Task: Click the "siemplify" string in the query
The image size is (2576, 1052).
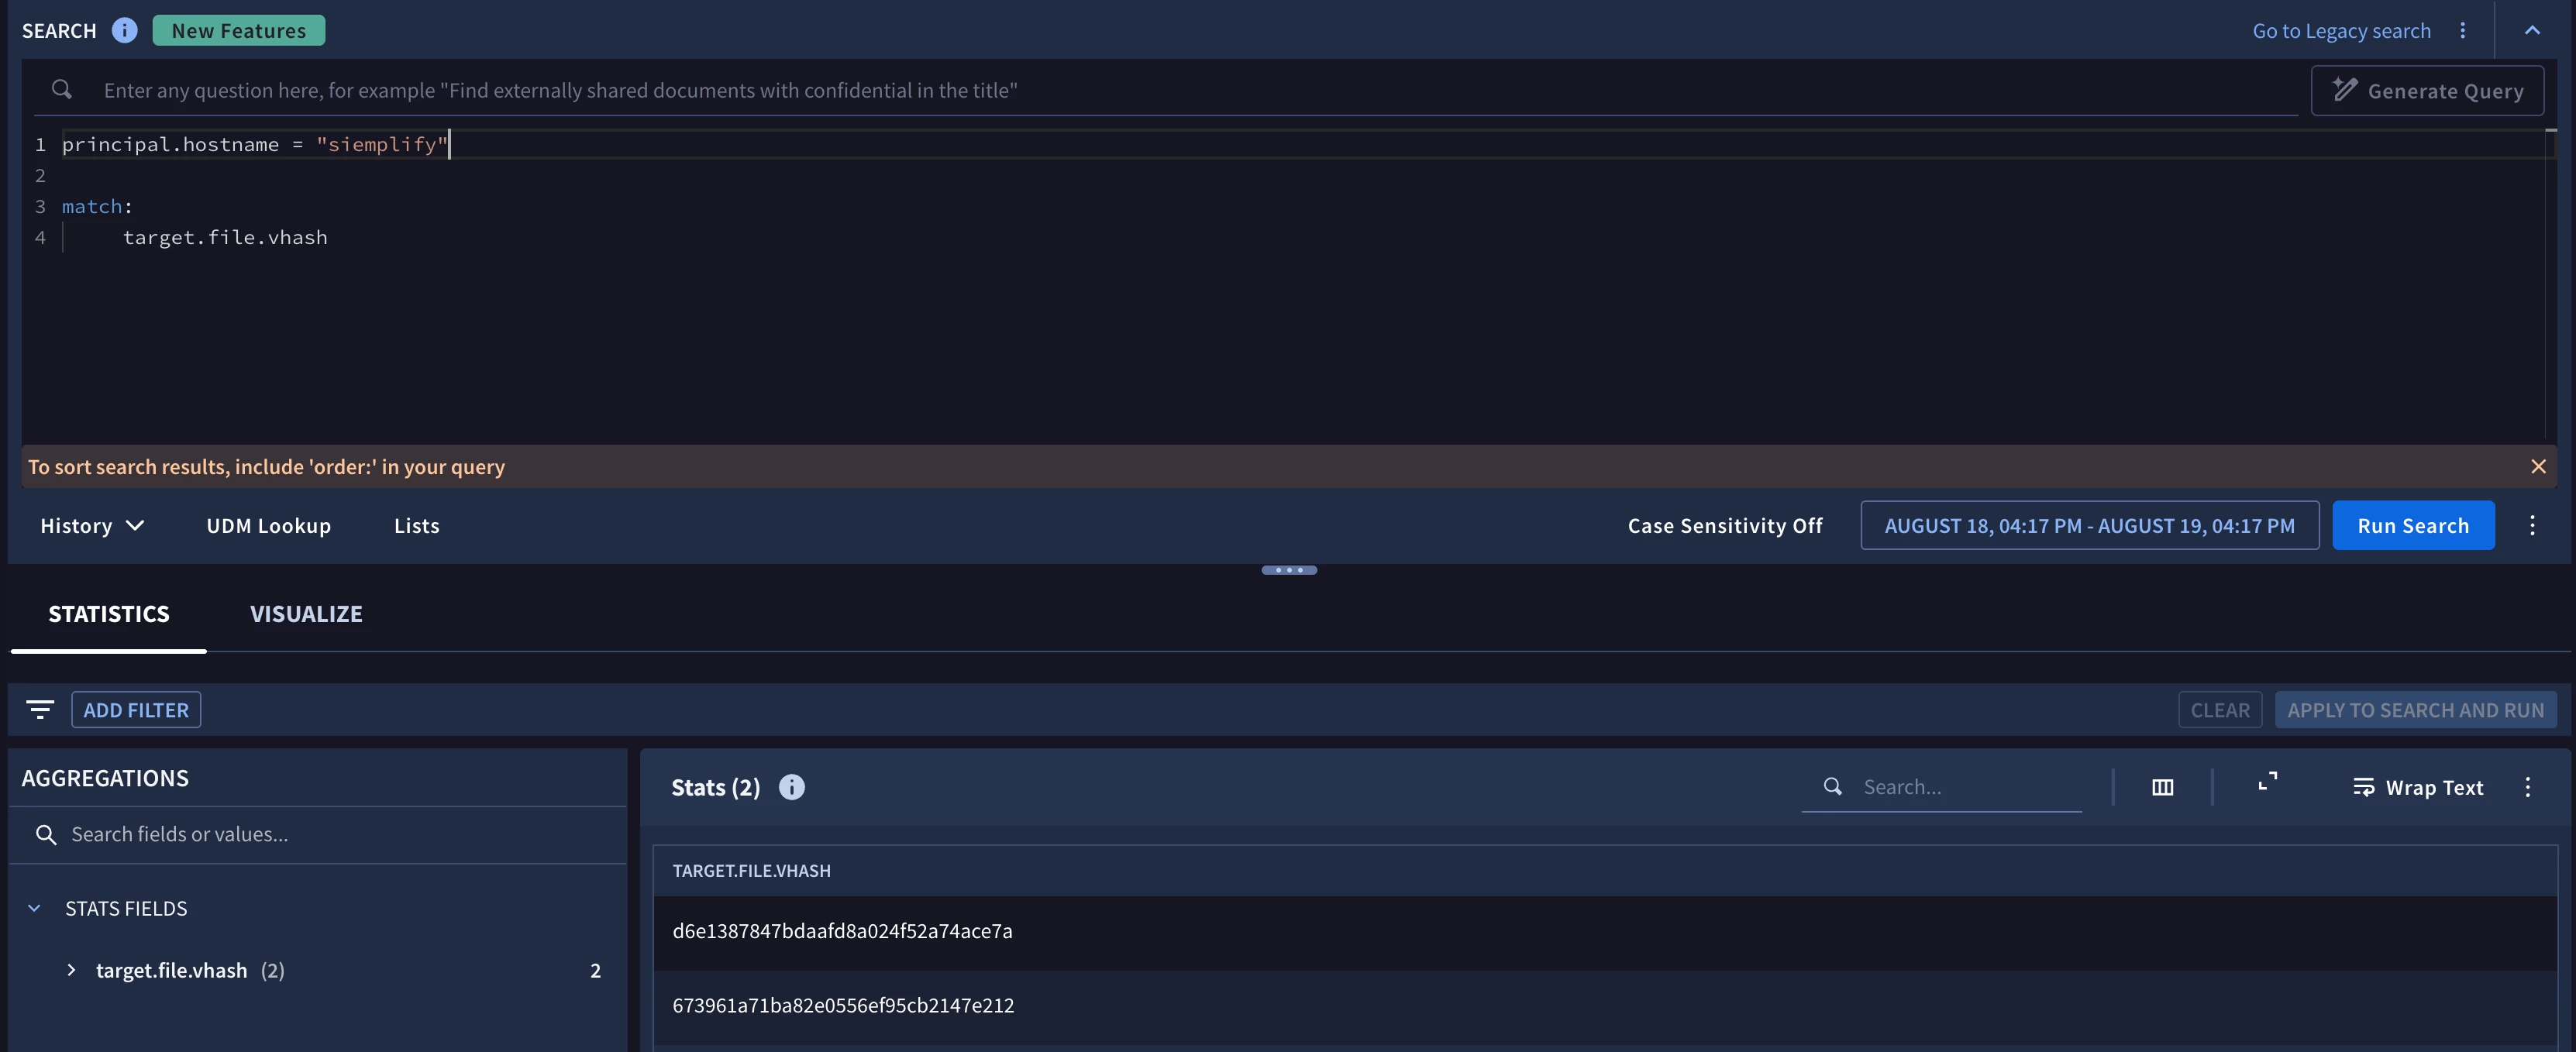Action: [382, 144]
